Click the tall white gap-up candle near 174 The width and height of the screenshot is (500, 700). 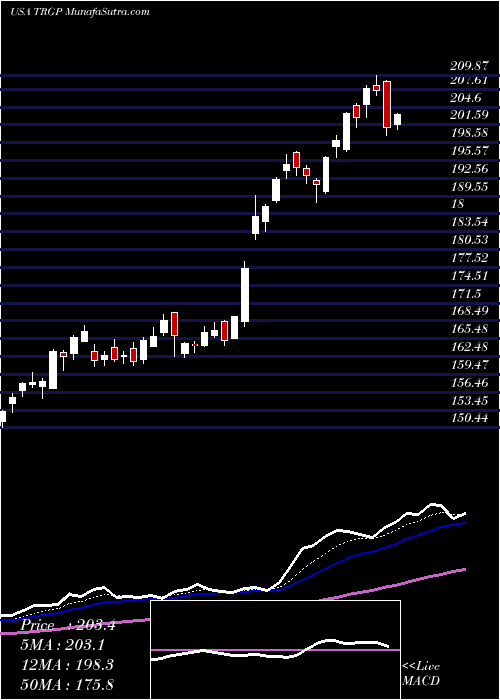click(x=245, y=295)
